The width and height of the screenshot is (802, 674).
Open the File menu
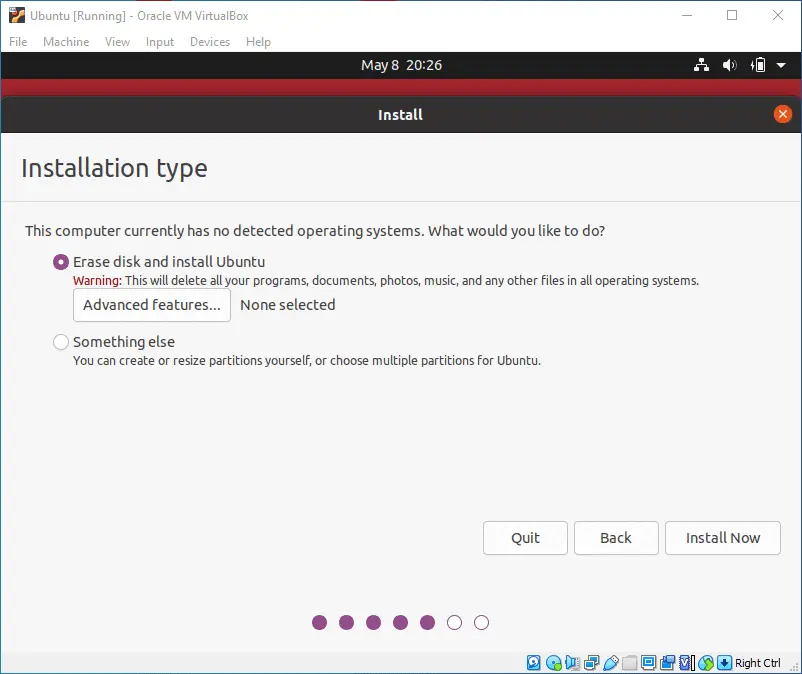(x=18, y=42)
